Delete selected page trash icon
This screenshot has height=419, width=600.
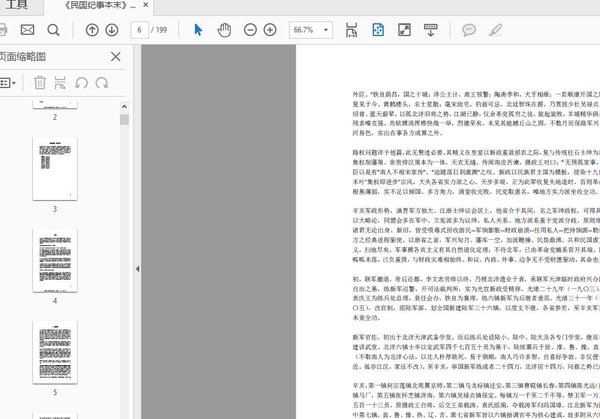point(40,83)
